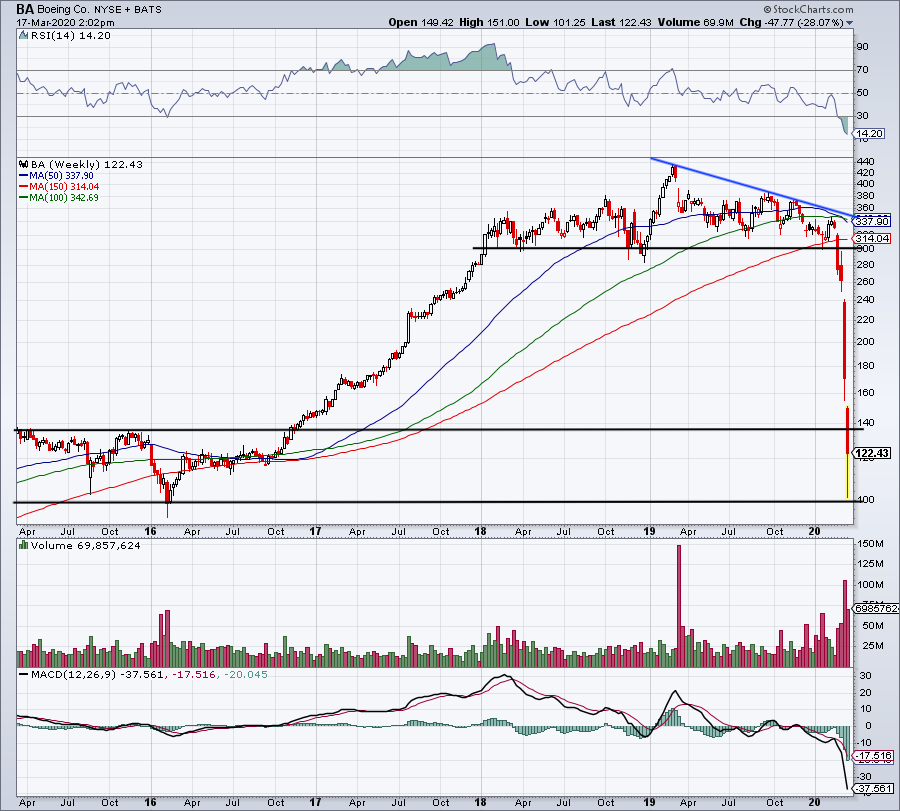The image size is (900, 811).
Task: Click the 150M label on volume axis
Action: point(870,544)
